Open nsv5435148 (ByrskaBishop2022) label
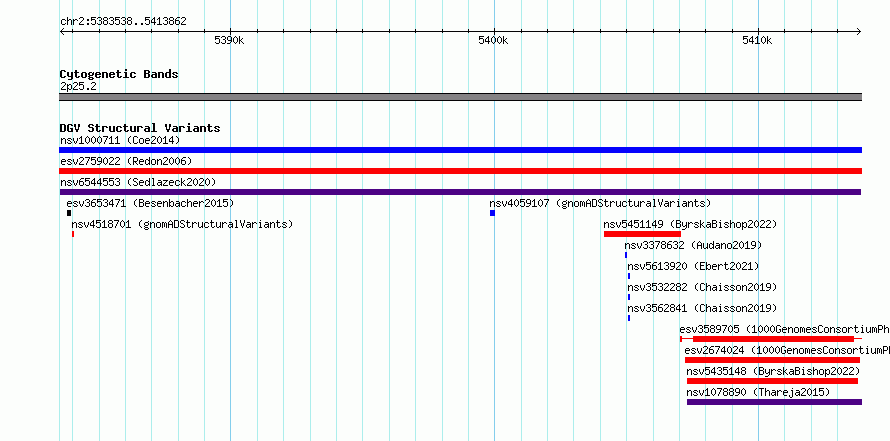Viewport: 890px width, 441px height. tap(773, 371)
